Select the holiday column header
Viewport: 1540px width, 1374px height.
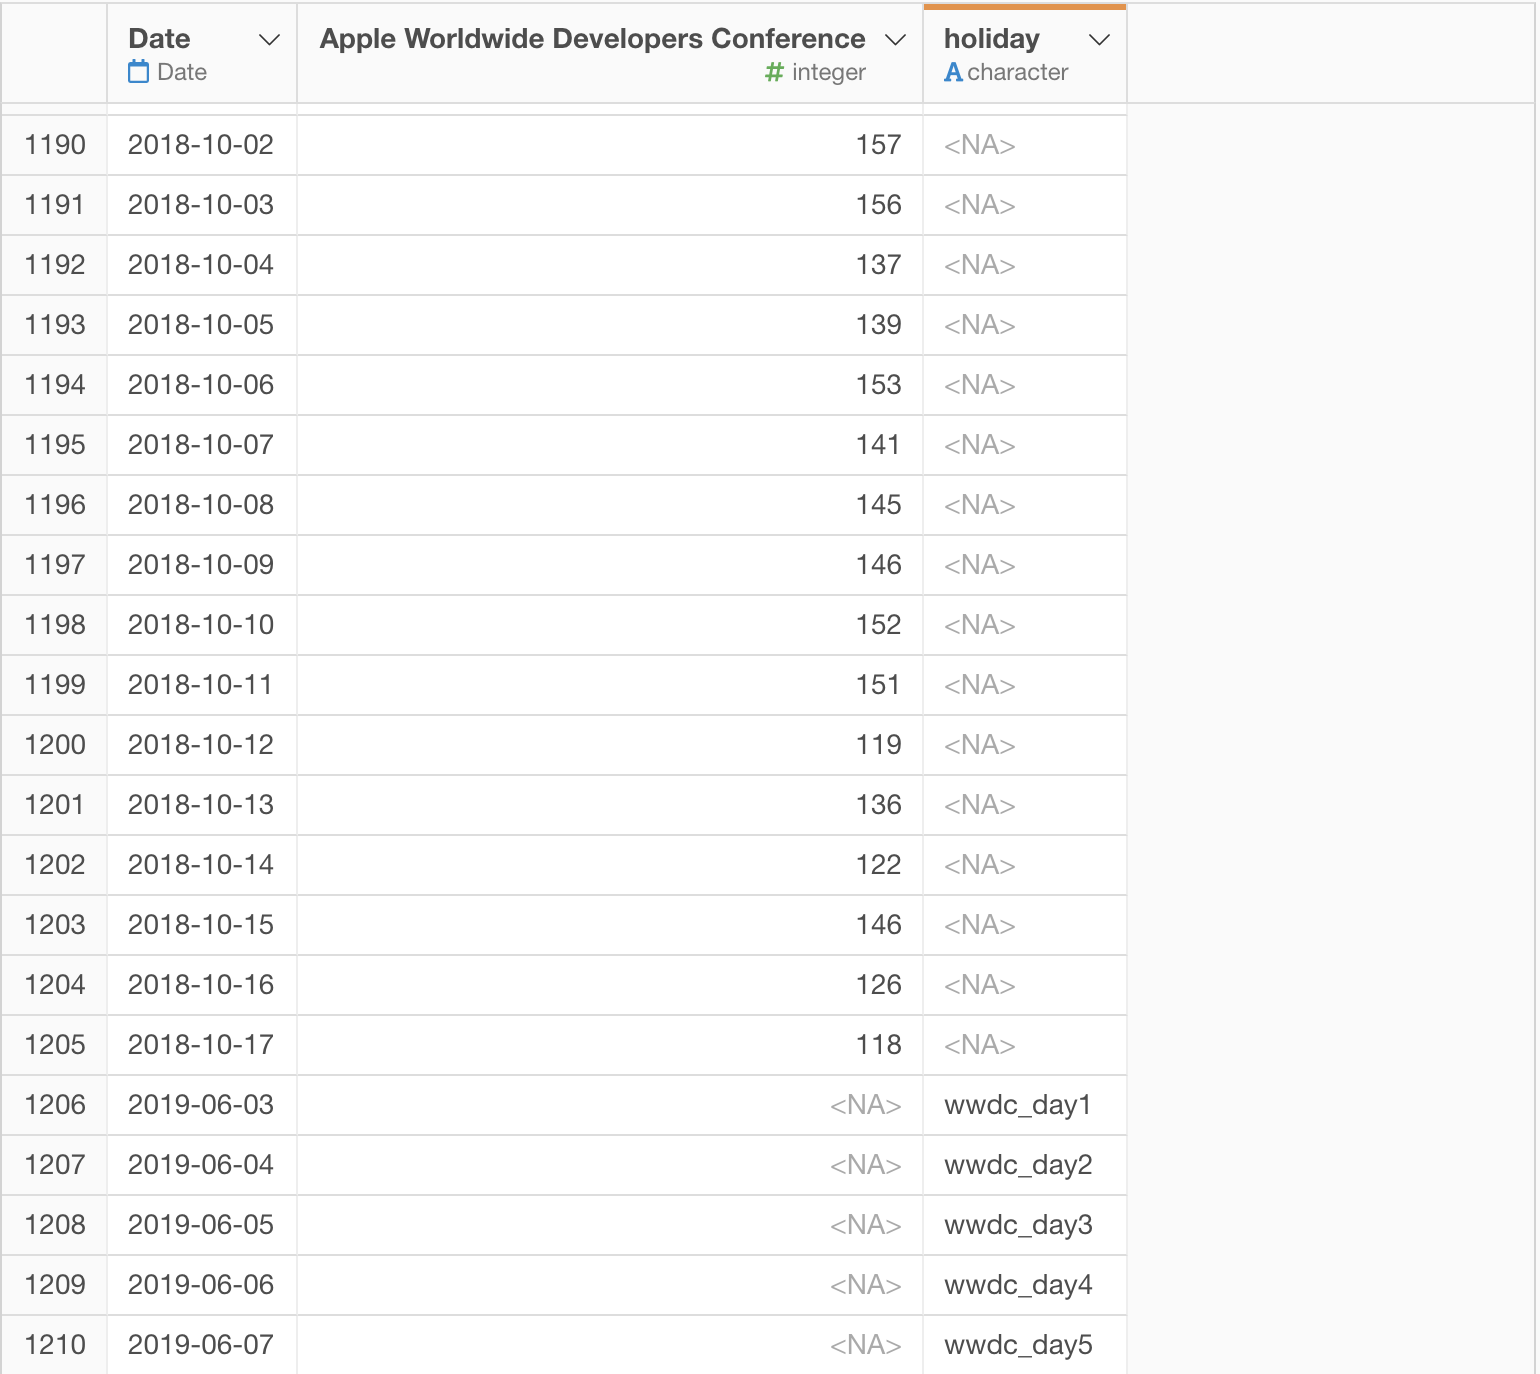pyautogui.click(x=991, y=39)
